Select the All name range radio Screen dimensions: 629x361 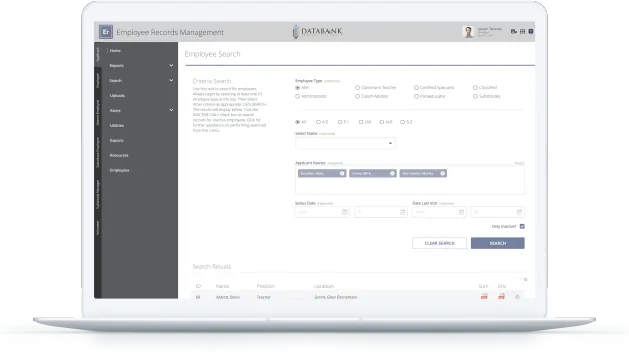pos(298,122)
